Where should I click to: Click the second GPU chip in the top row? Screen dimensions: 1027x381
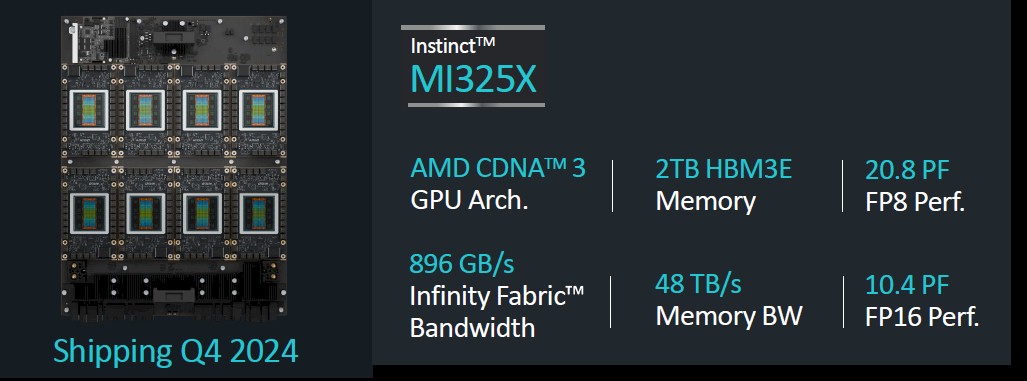[x=145, y=109]
